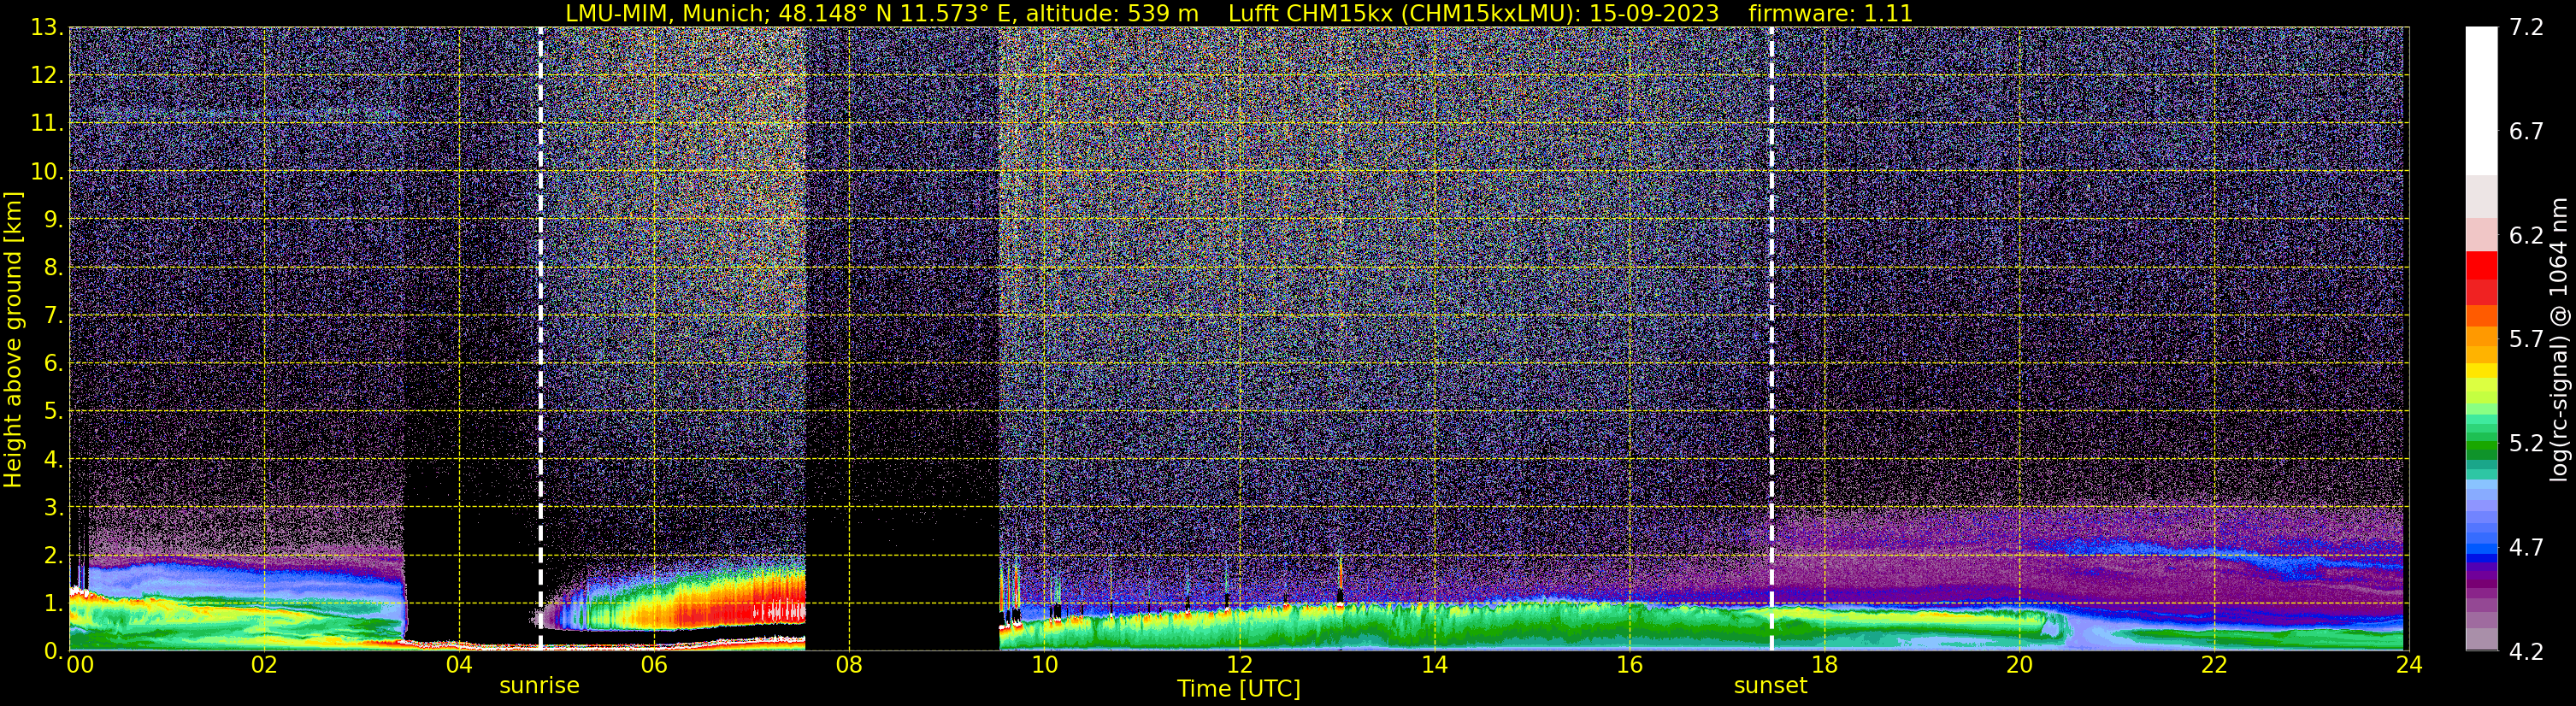This screenshot has height=706, width=2576.
Task: Click the 13. tick label on height axis
Action: [47, 27]
